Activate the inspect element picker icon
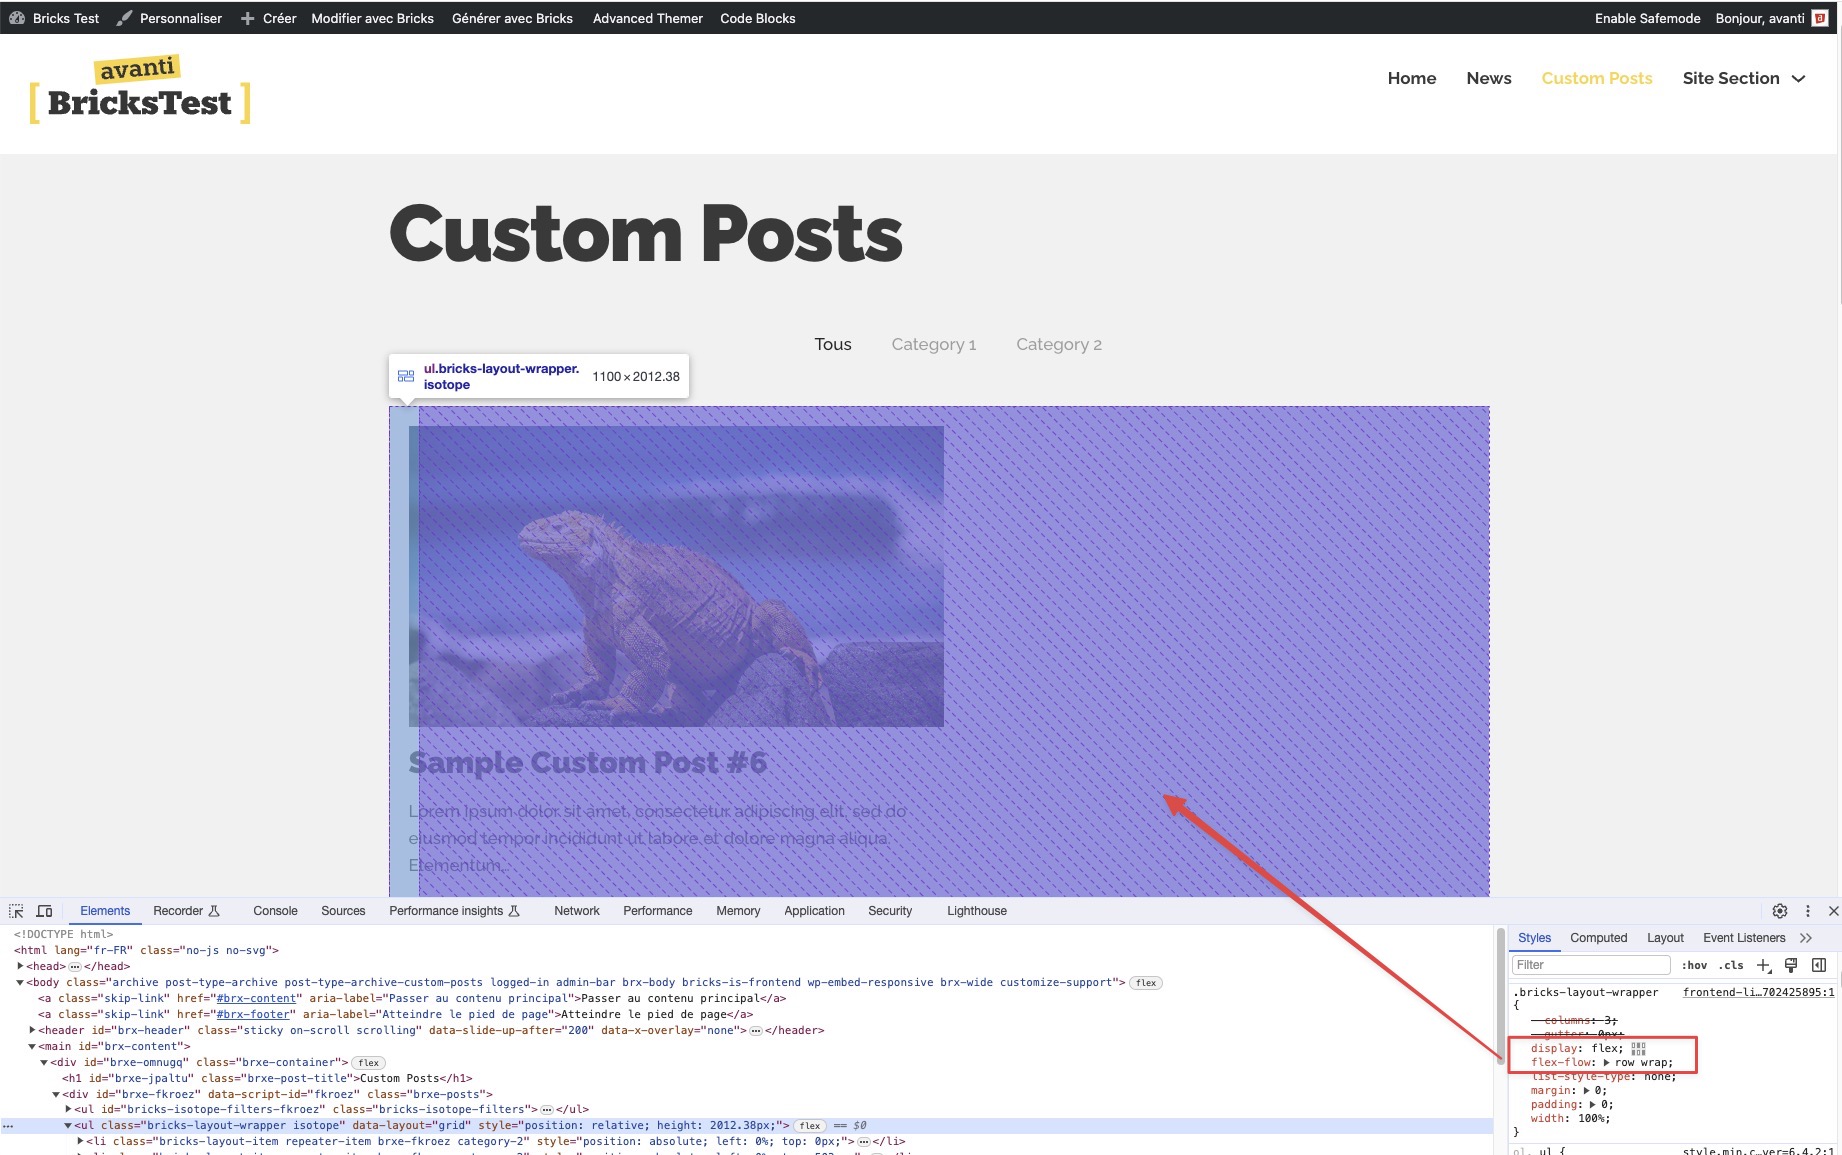Screen dimensions: 1842x1155 coord(16,911)
